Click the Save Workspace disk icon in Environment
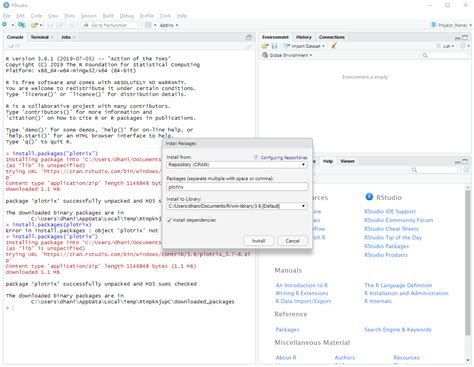Viewport: 474px width, 367px height. pos(274,46)
